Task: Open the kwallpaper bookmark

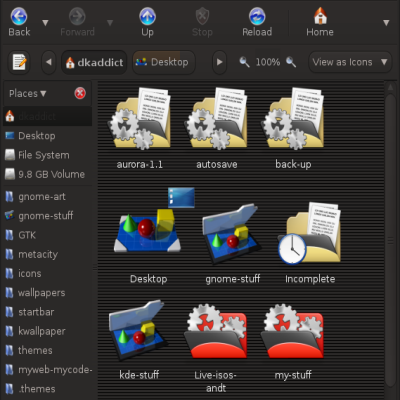Action: (48, 331)
